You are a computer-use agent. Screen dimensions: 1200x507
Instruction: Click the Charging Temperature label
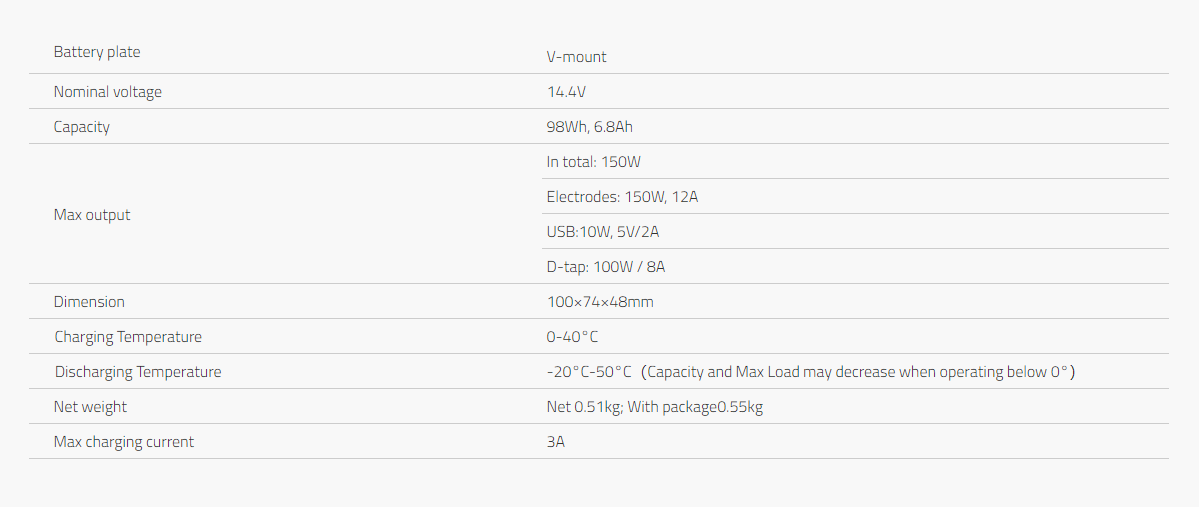click(x=128, y=337)
